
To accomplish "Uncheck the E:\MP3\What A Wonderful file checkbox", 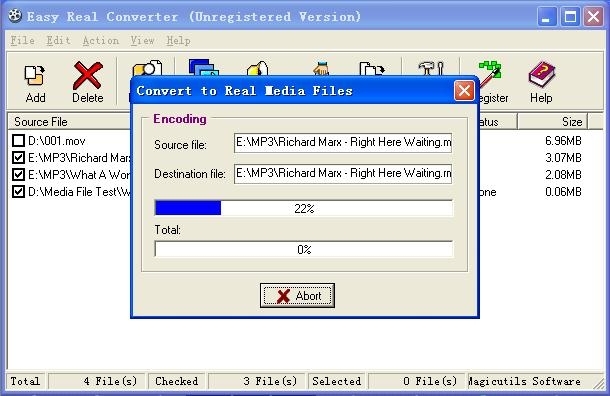I will pos(18,174).
